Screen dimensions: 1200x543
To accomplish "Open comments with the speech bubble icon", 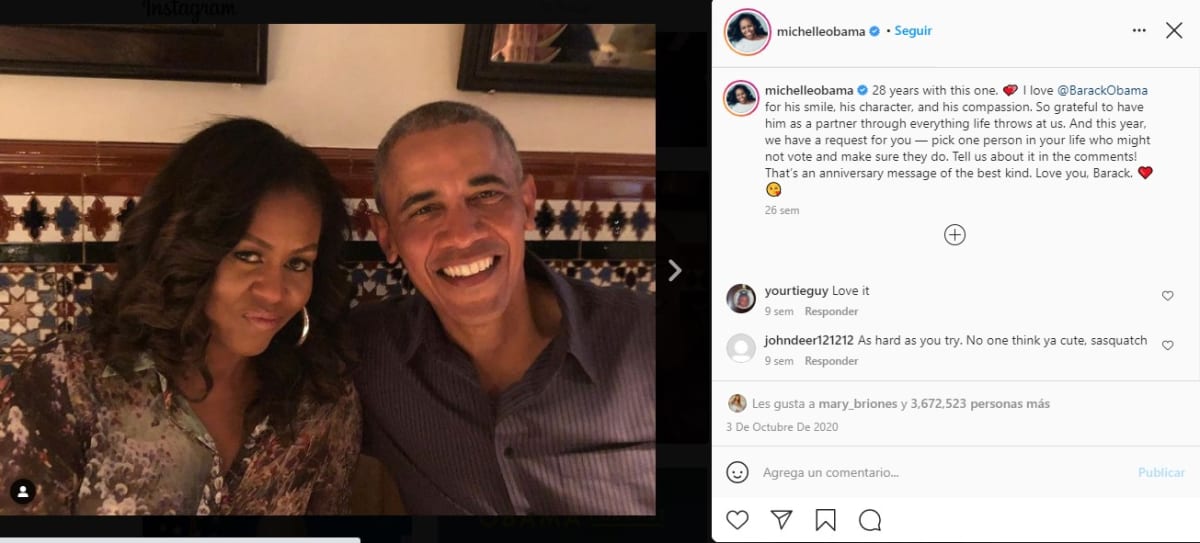I will point(870,520).
